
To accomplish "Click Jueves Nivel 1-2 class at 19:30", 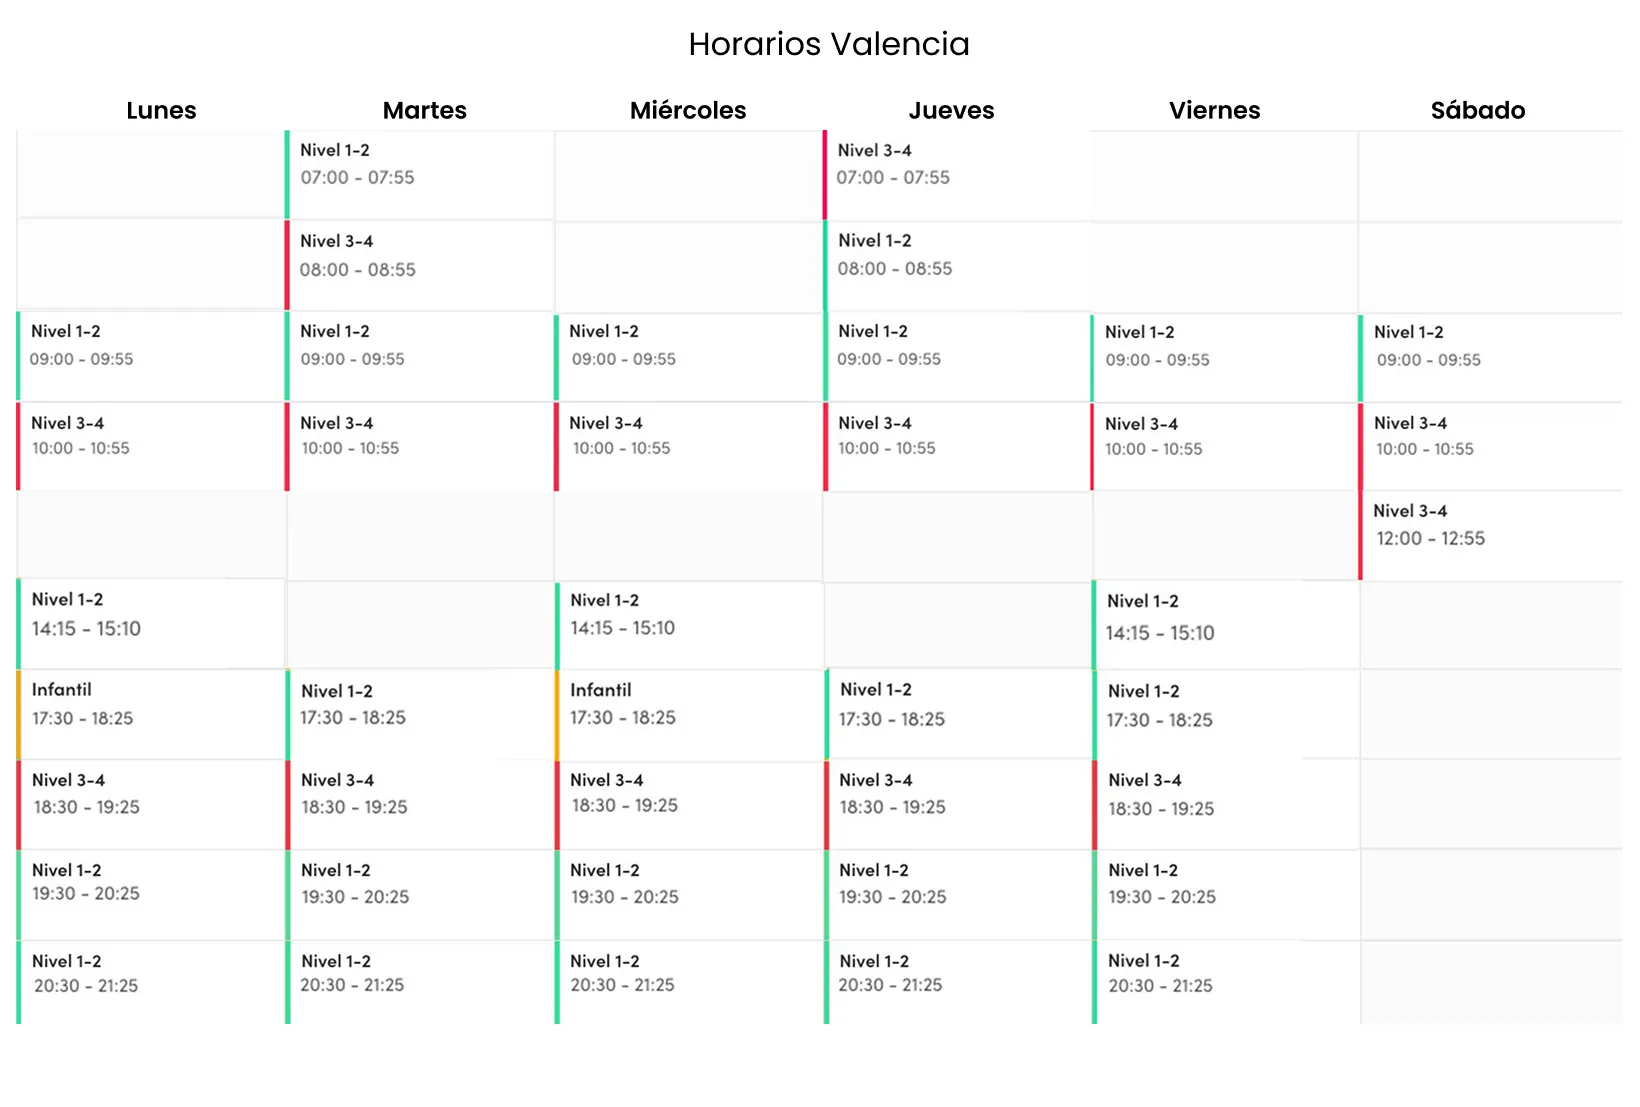I will pos(958,894).
